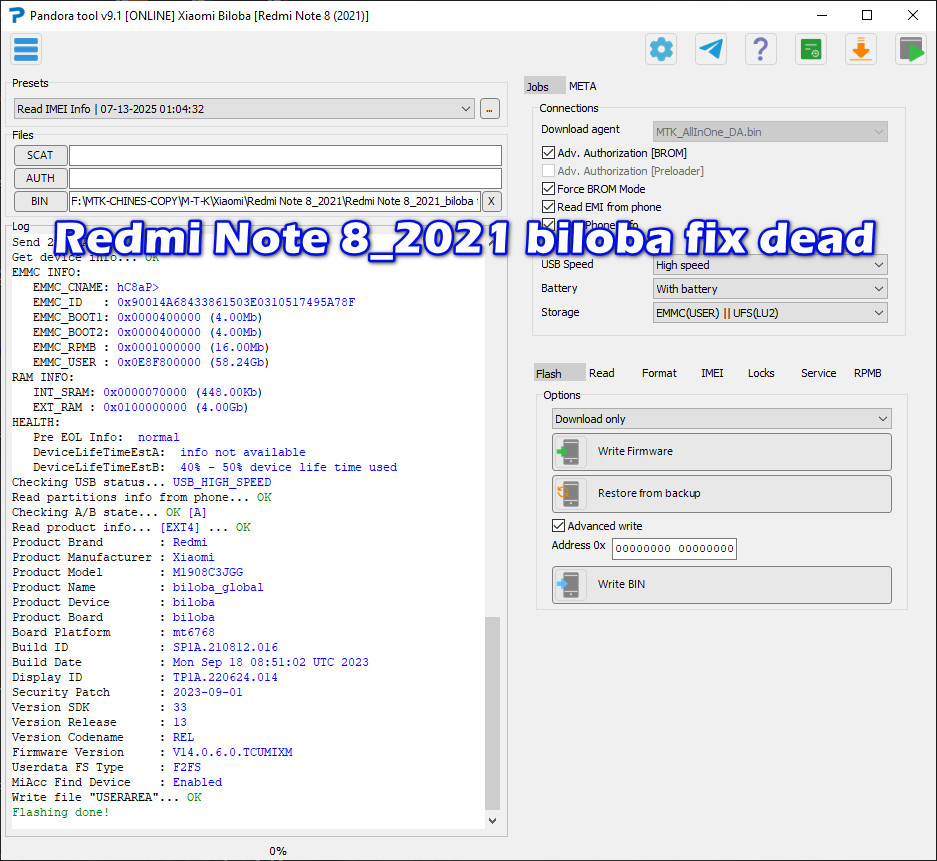Screen dimensions: 937x861
Task: Open the Telegram channel icon
Action: [x=711, y=49]
